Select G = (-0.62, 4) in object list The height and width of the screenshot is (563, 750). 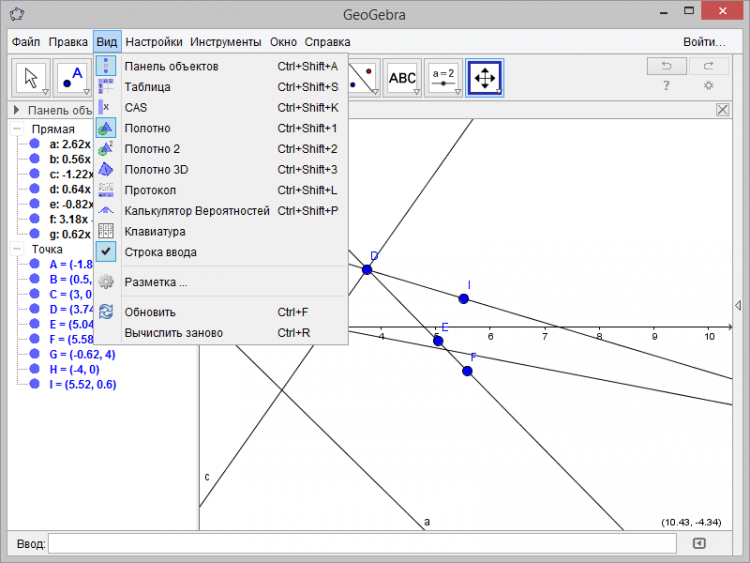click(82, 354)
